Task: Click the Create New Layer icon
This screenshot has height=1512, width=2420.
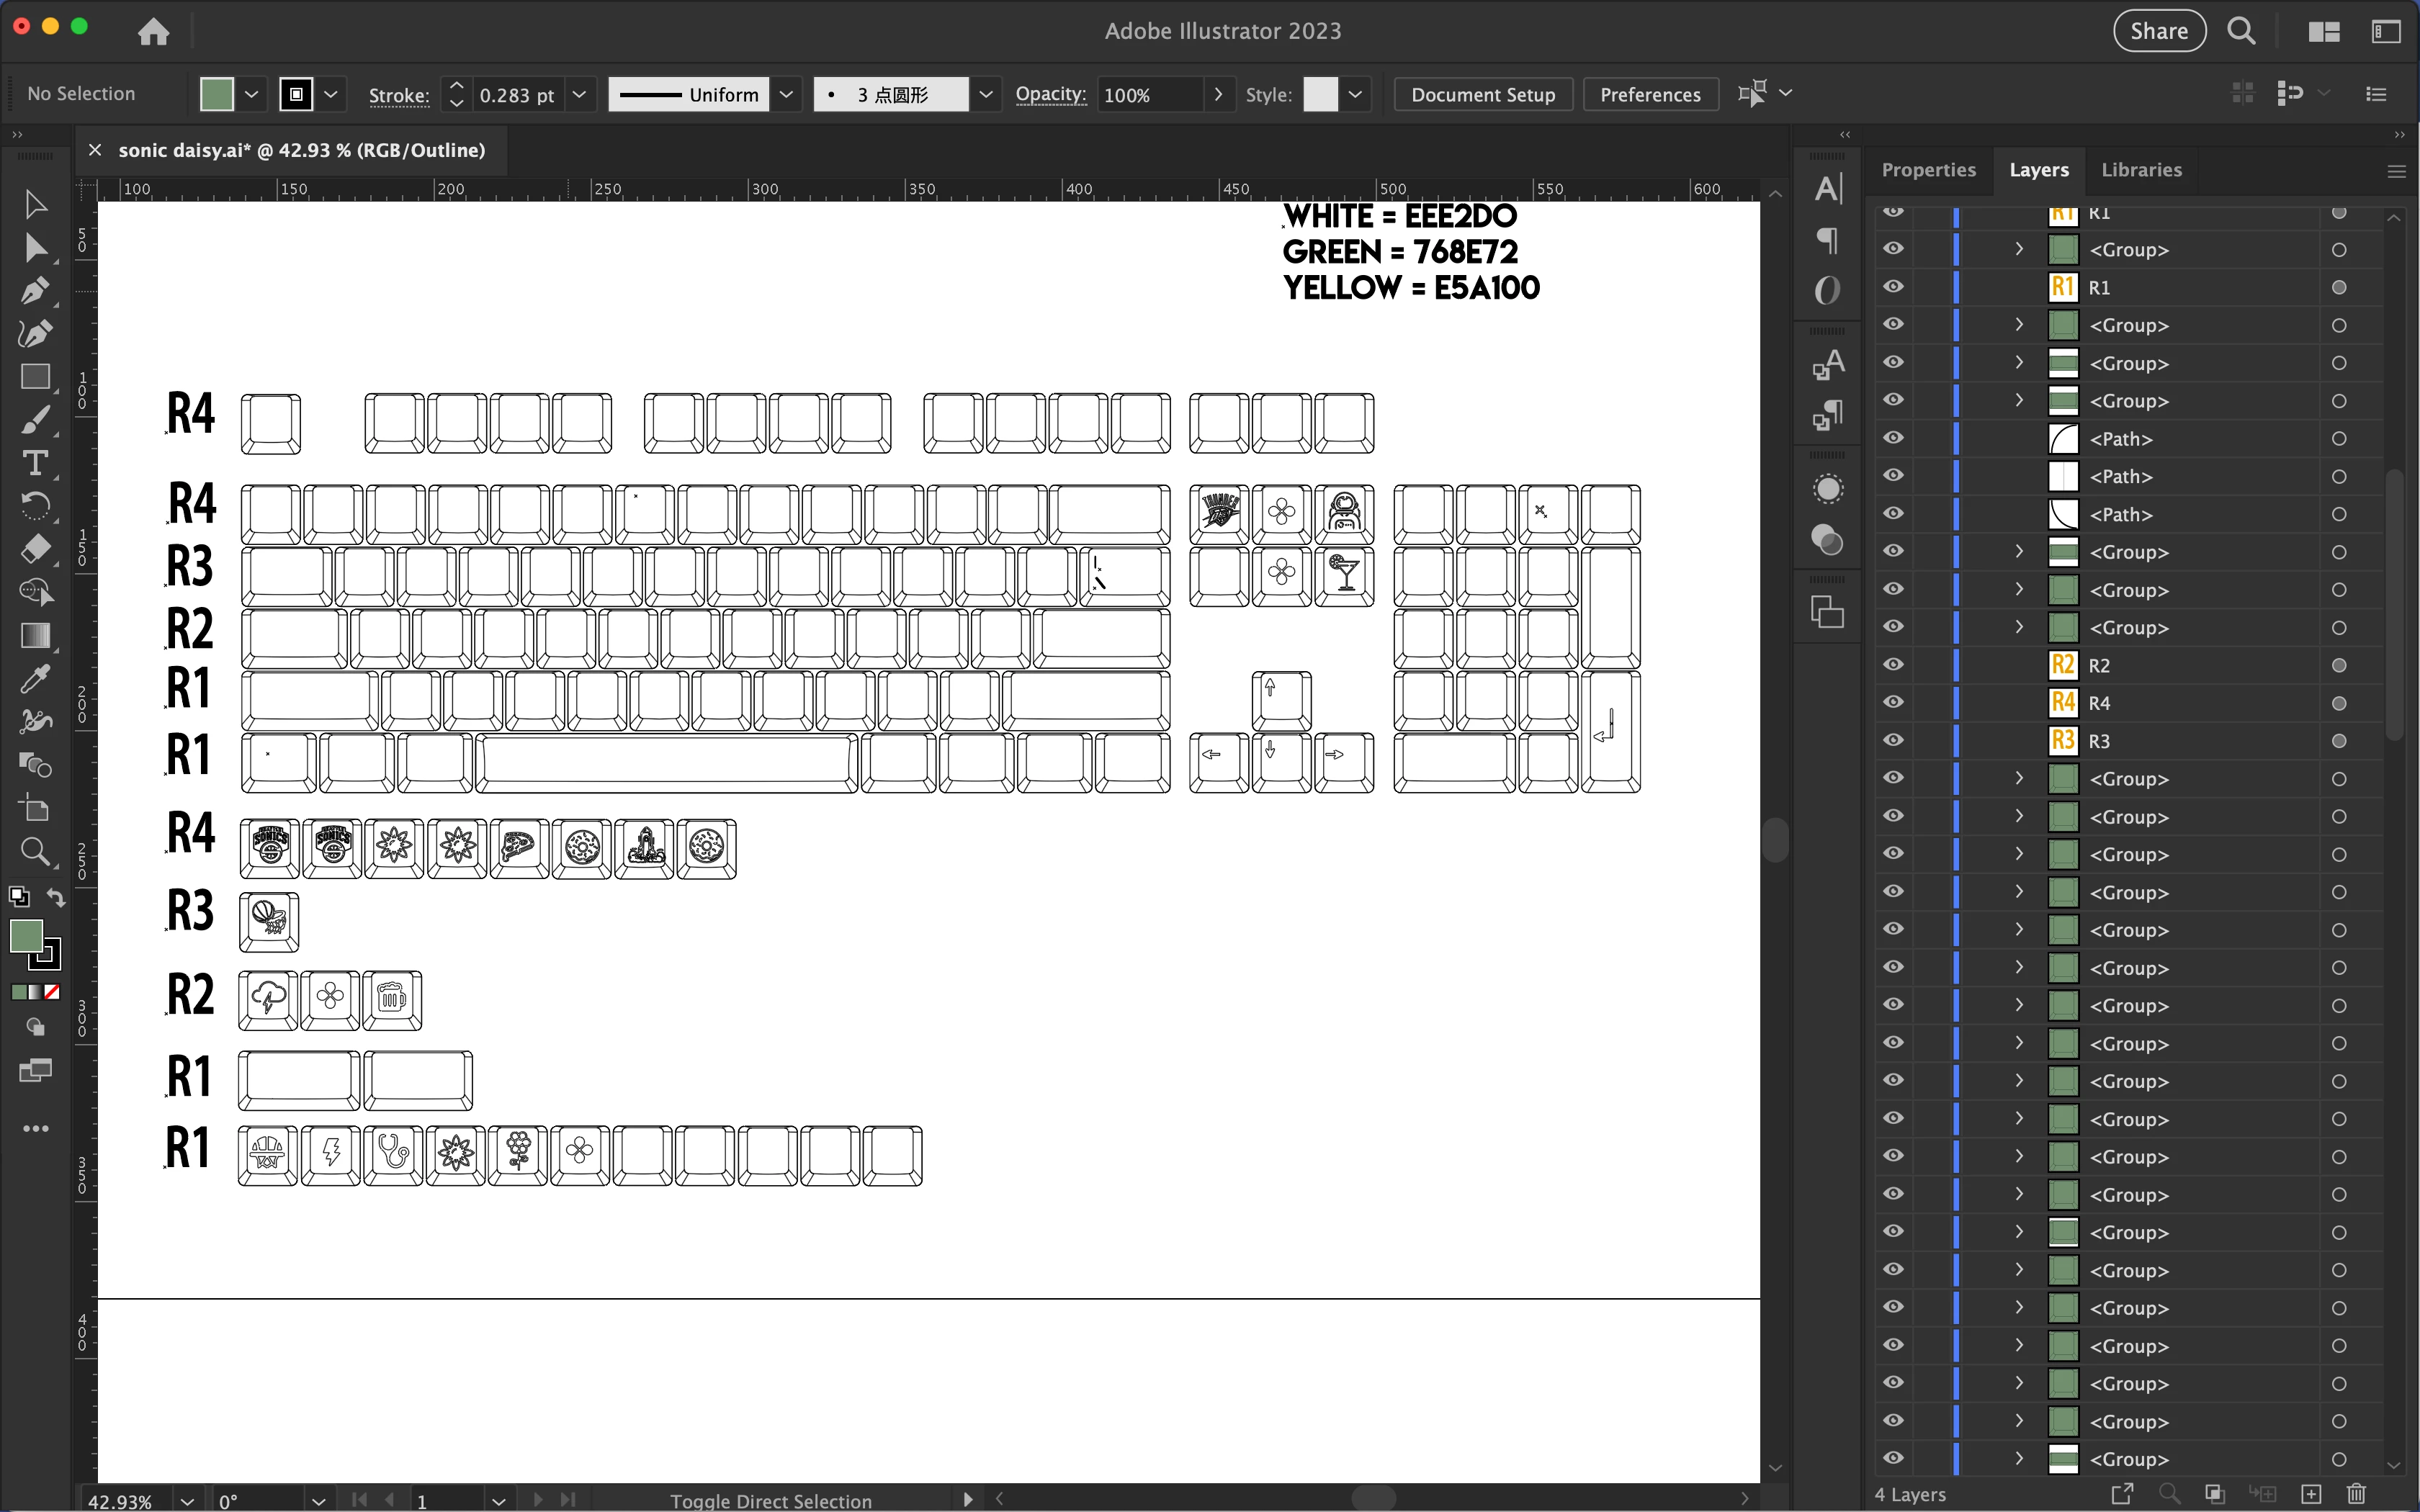Action: tap(2310, 1494)
